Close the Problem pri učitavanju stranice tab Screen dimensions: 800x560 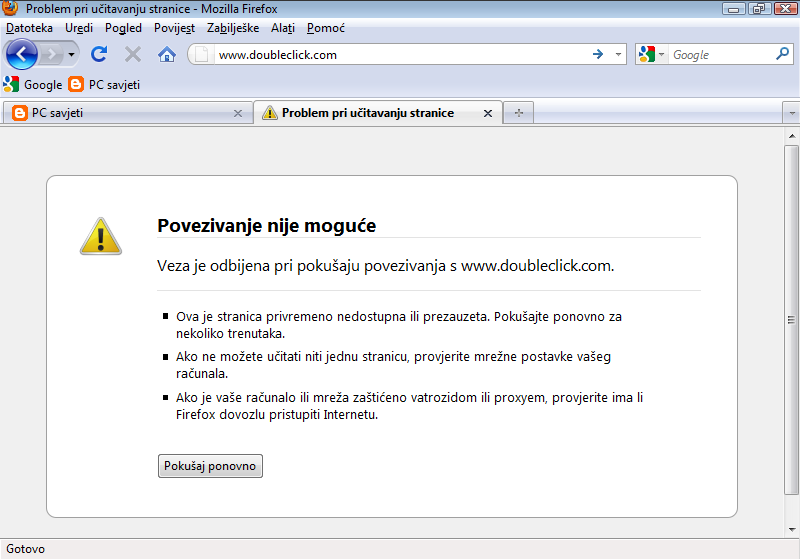[x=488, y=113]
